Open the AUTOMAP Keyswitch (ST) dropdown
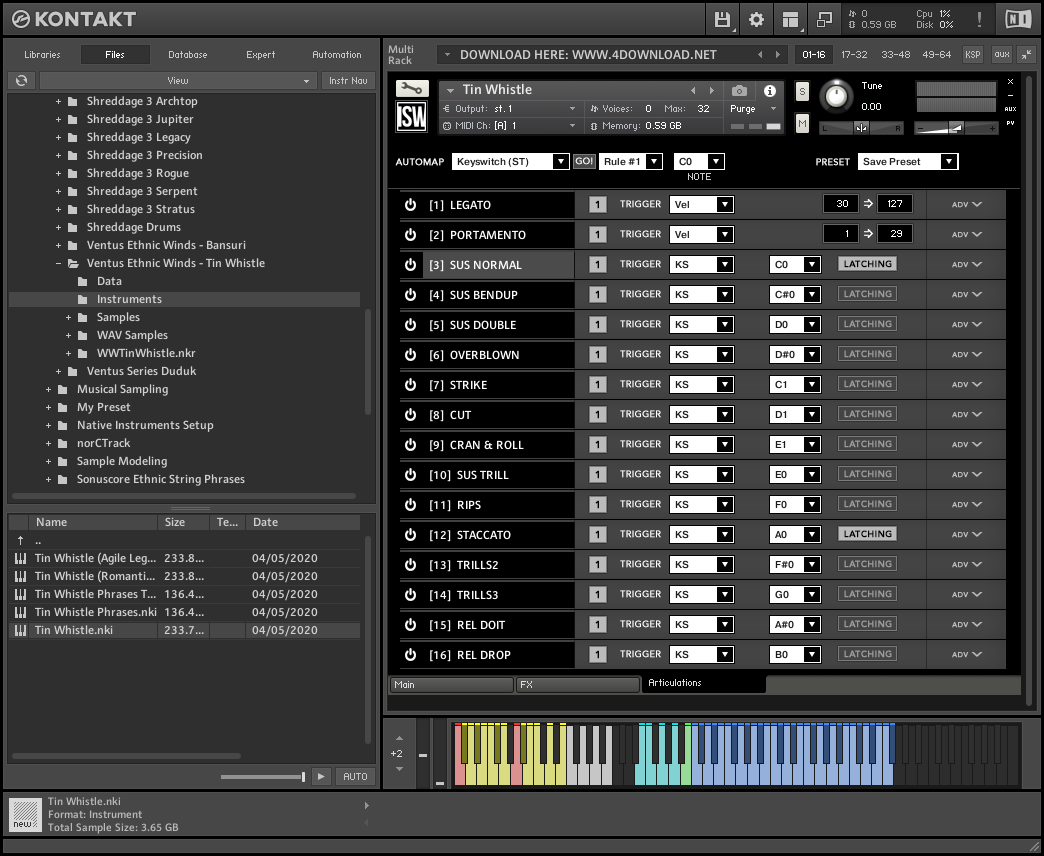Image resolution: width=1044 pixels, height=856 pixels. click(x=510, y=162)
